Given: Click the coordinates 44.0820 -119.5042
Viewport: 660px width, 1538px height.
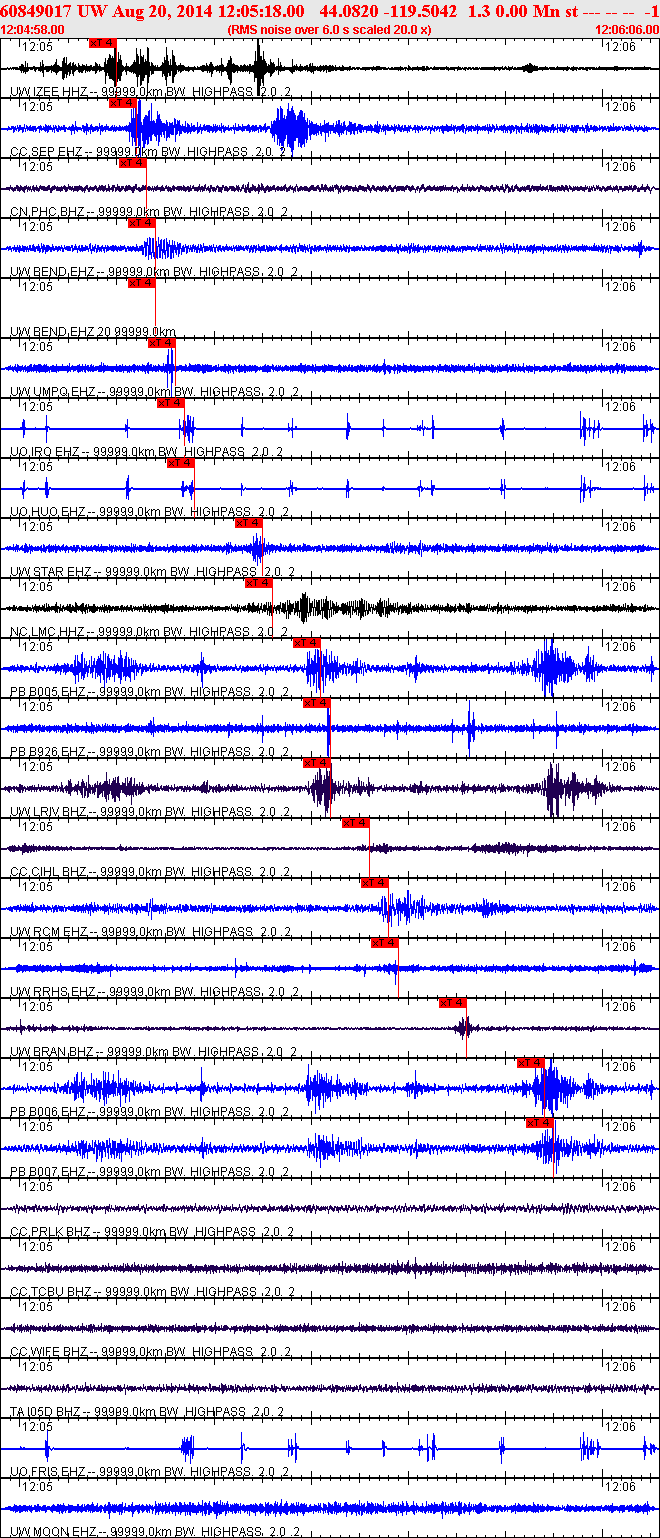Looking at the screenshot, I should tap(388, 11).
